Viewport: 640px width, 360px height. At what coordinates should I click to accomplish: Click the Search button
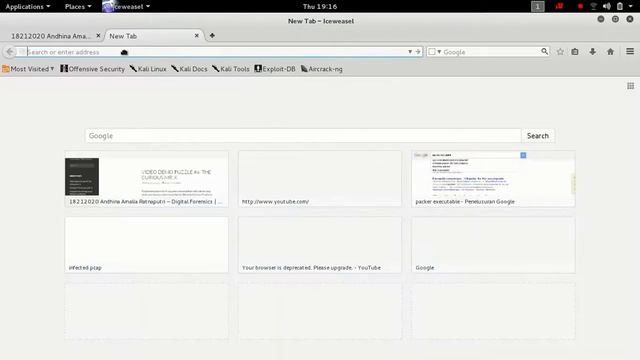[538, 136]
